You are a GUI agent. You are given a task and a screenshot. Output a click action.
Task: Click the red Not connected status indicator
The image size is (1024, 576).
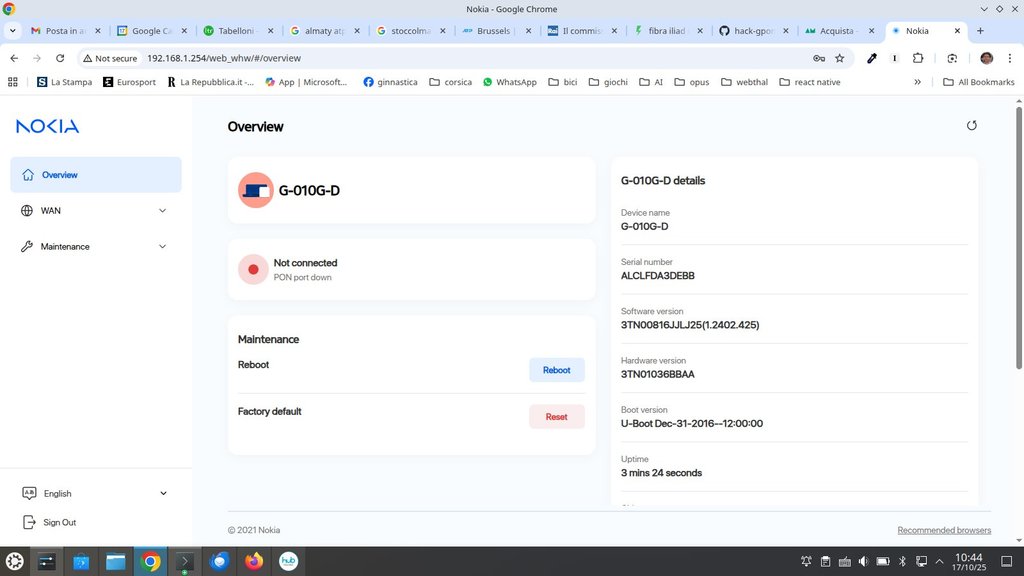point(253,269)
